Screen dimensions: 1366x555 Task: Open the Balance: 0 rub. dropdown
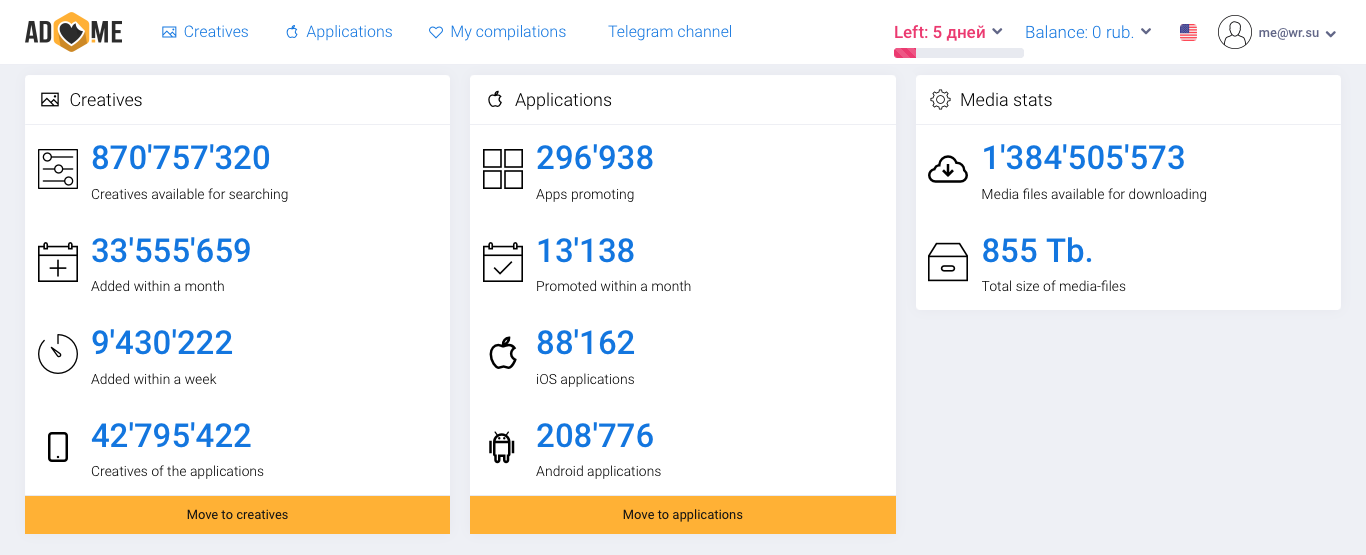[1088, 32]
